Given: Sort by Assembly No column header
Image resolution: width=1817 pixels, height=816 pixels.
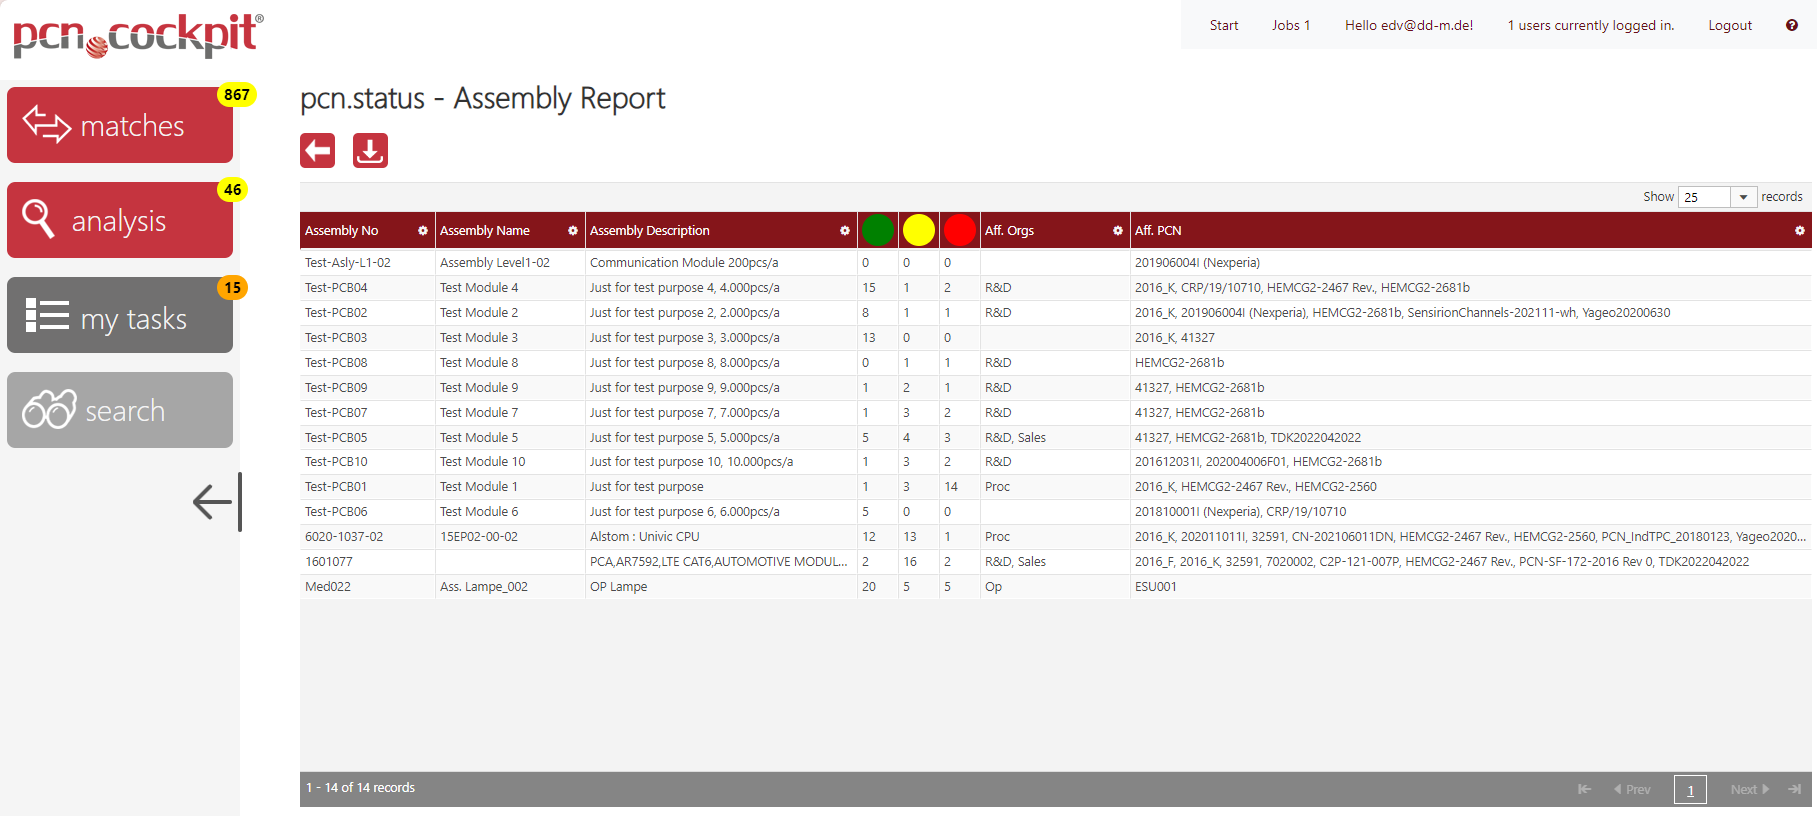Looking at the screenshot, I should [x=342, y=231].
